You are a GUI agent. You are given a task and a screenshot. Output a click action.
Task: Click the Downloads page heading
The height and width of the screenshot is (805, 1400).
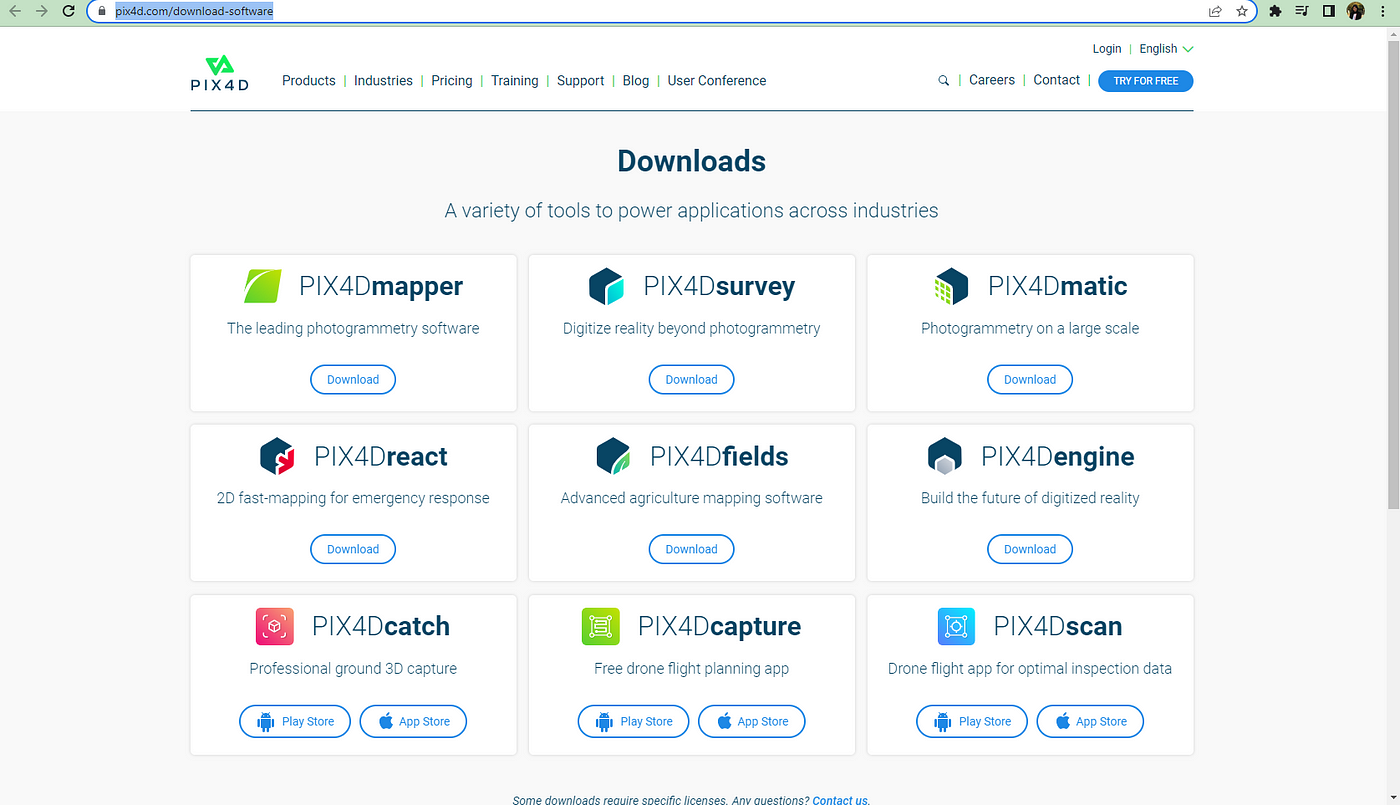(692, 161)
